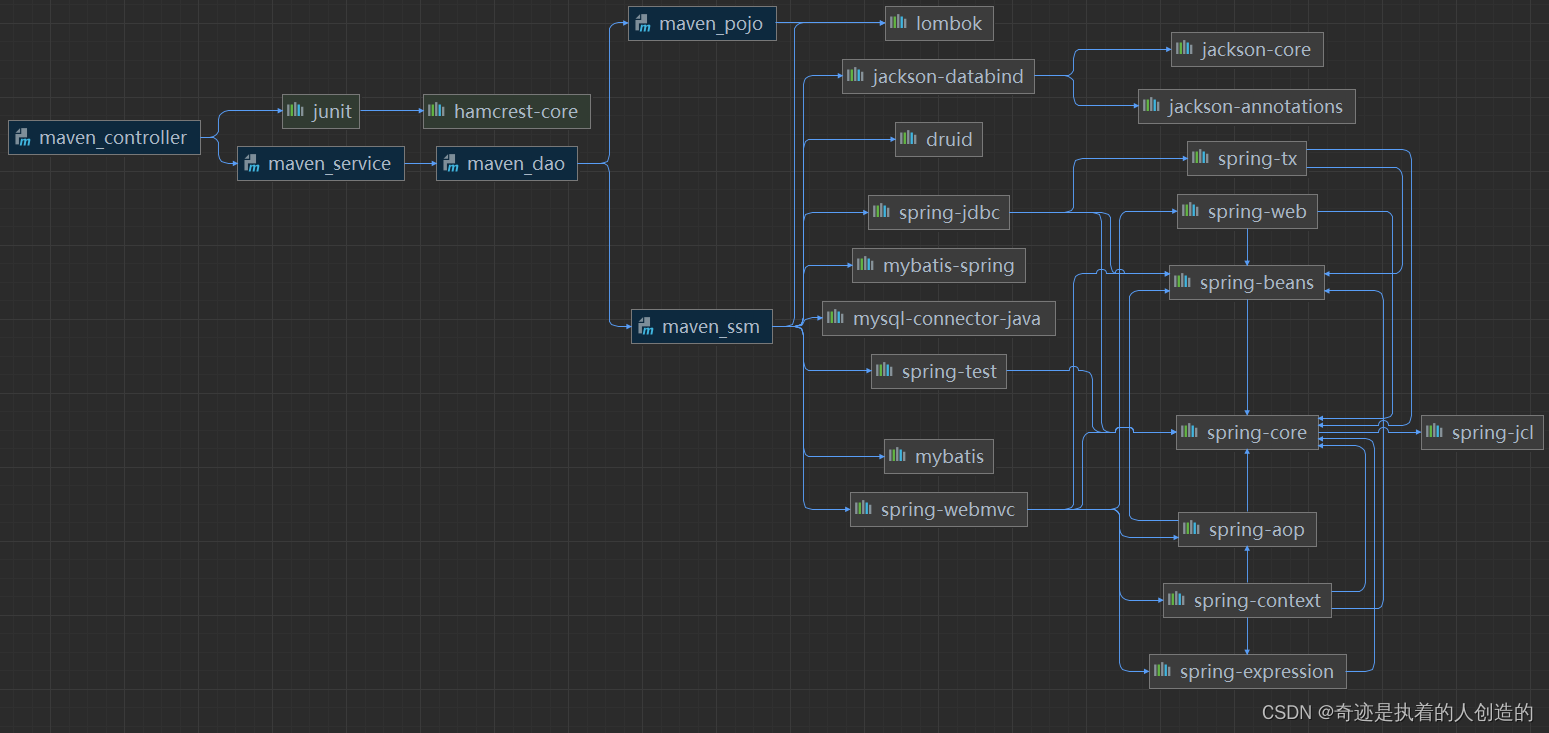Select the spring-jdbc node label
The height and width of the screenshot is (733, 1549).
[x=949, y=212]
